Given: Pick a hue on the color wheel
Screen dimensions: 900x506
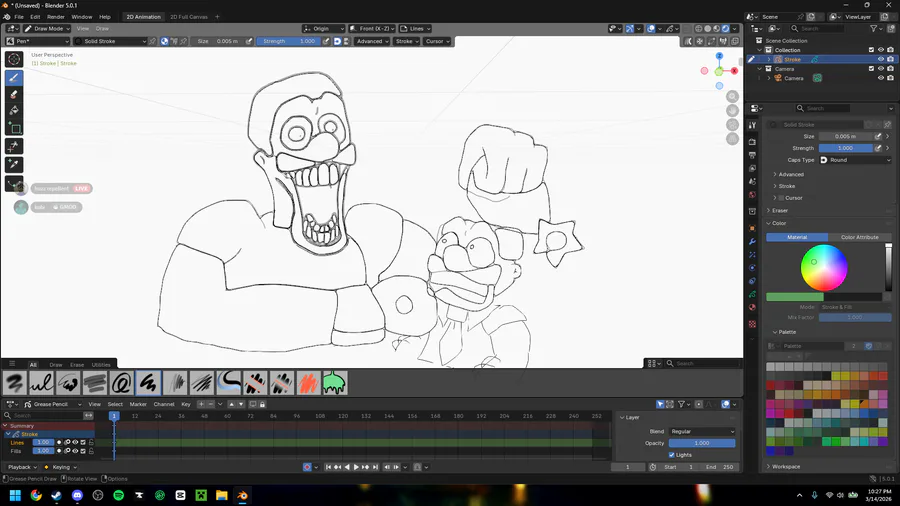Looking at the screenshot, I should click(x=824, y=268).
